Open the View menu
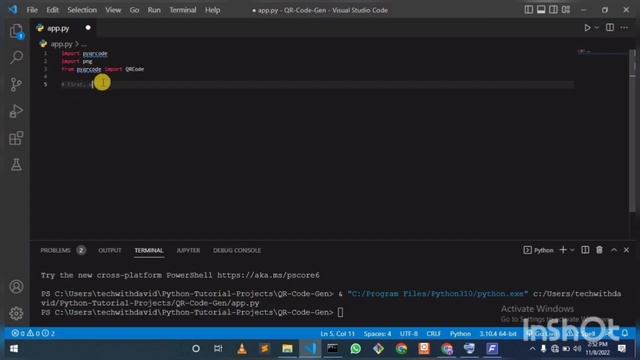The height and width of the screenshot is (360, 640). tap(113, 10)
